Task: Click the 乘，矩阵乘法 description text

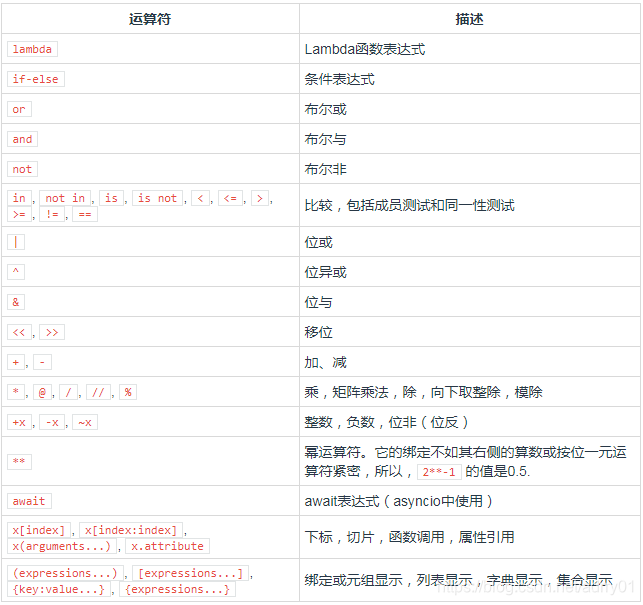Action: click(x=423, y=393)
